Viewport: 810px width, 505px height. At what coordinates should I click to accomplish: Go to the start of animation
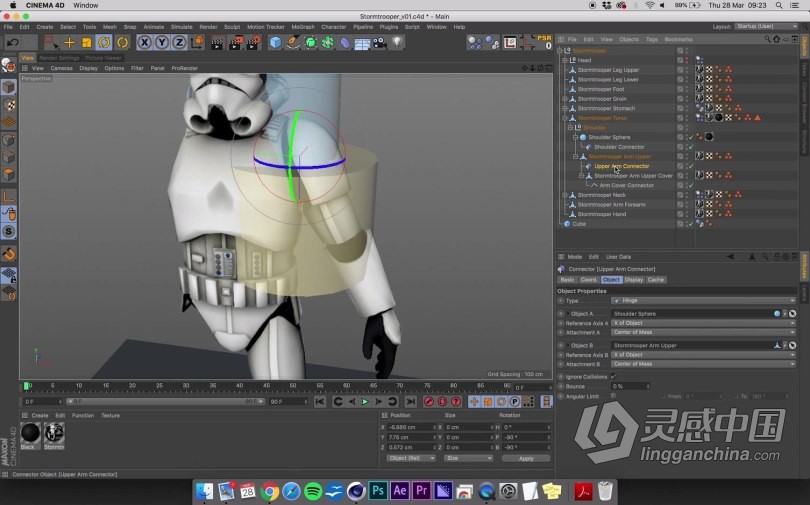pyautogui.click(x=320, y=402)
